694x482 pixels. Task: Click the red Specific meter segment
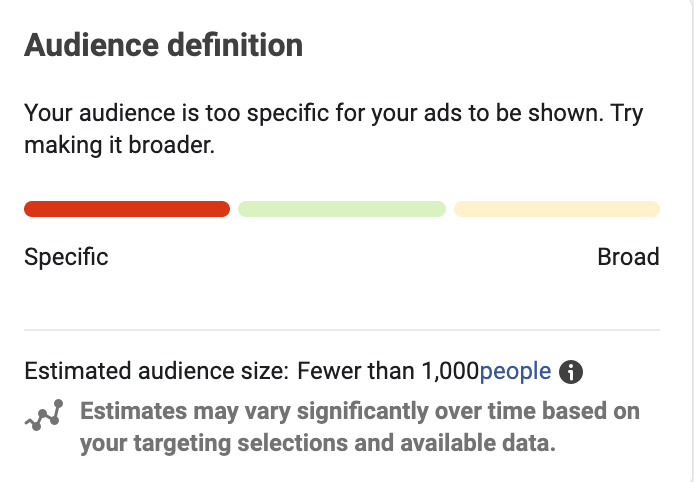(x=127, y=209)
